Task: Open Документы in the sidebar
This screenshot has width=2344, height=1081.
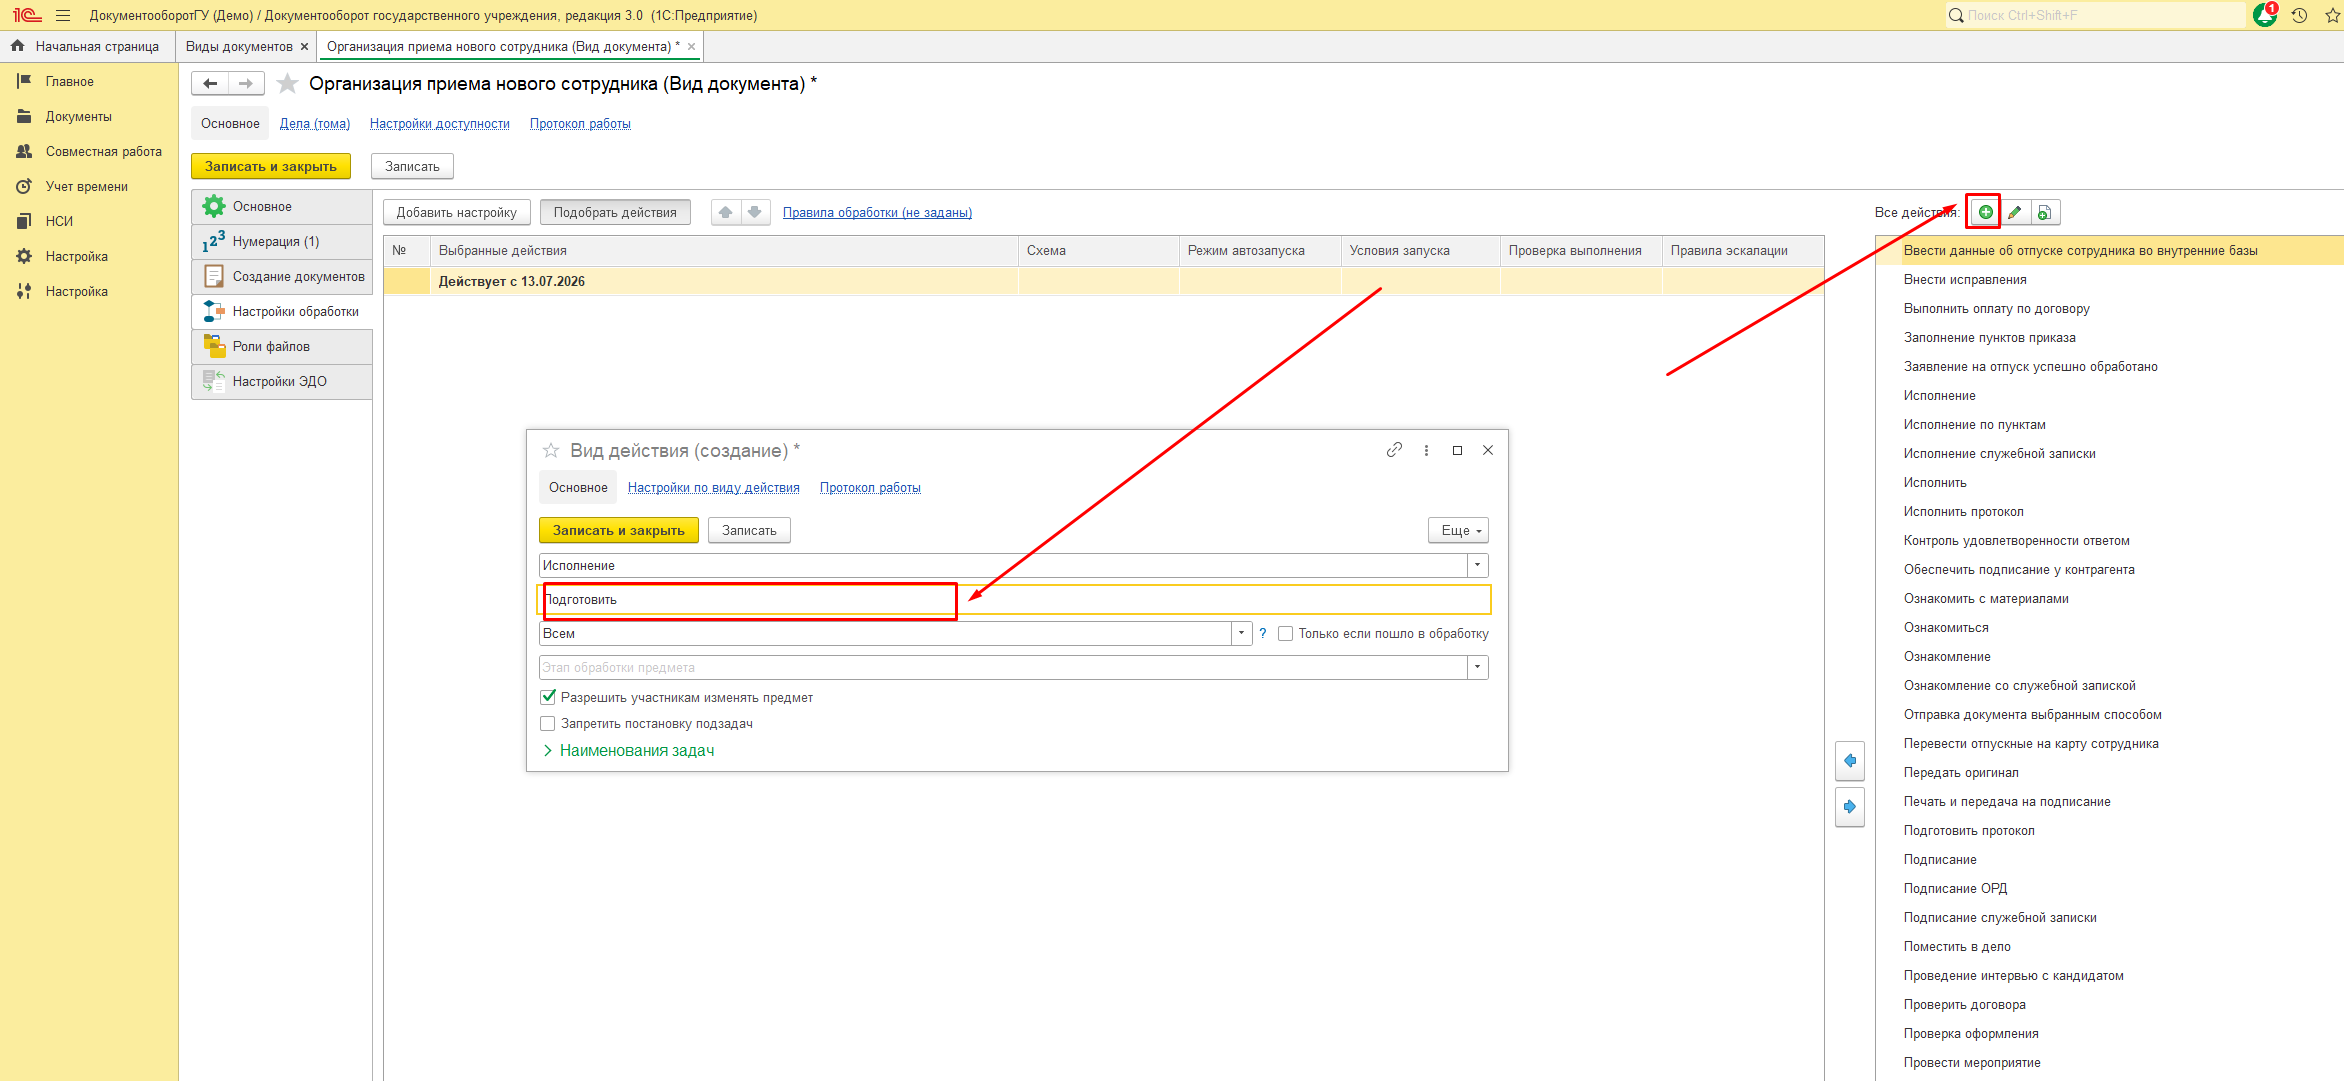Action: click(x=78, y=116)
